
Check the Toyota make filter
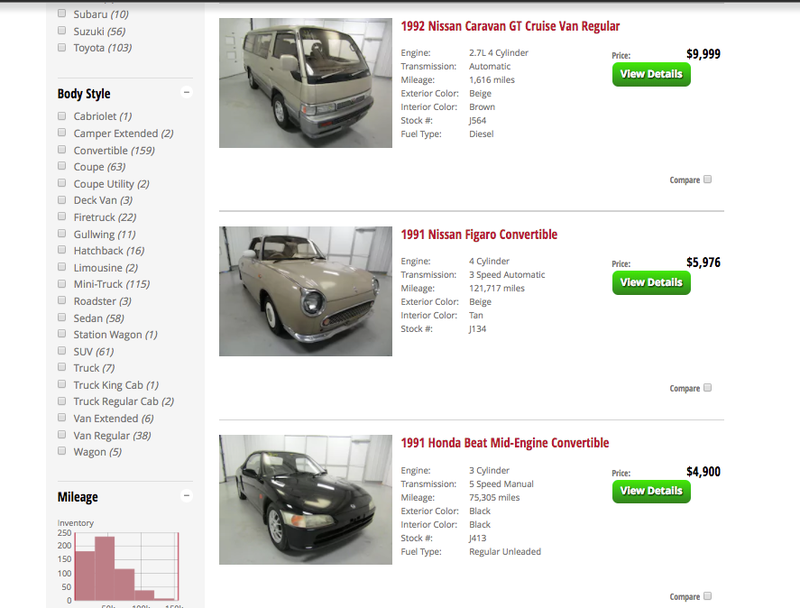[x=62, y=47]
